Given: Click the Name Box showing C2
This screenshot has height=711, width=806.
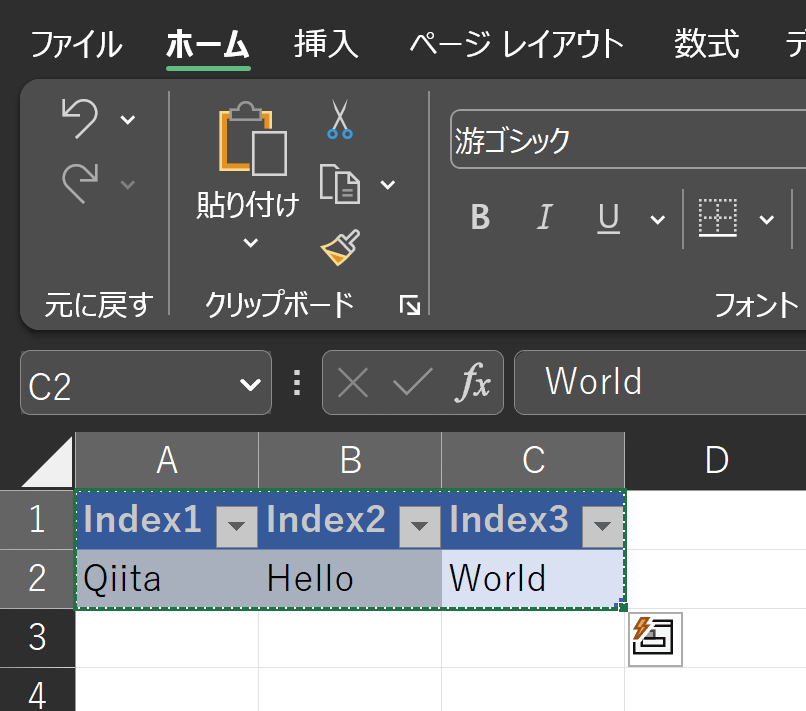Looking at the screenshot, I should (129, 383).
